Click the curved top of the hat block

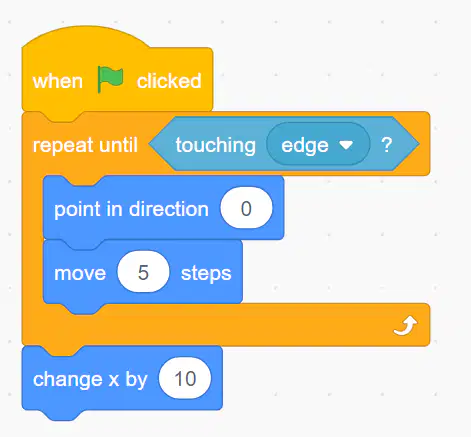click(87, 36)
